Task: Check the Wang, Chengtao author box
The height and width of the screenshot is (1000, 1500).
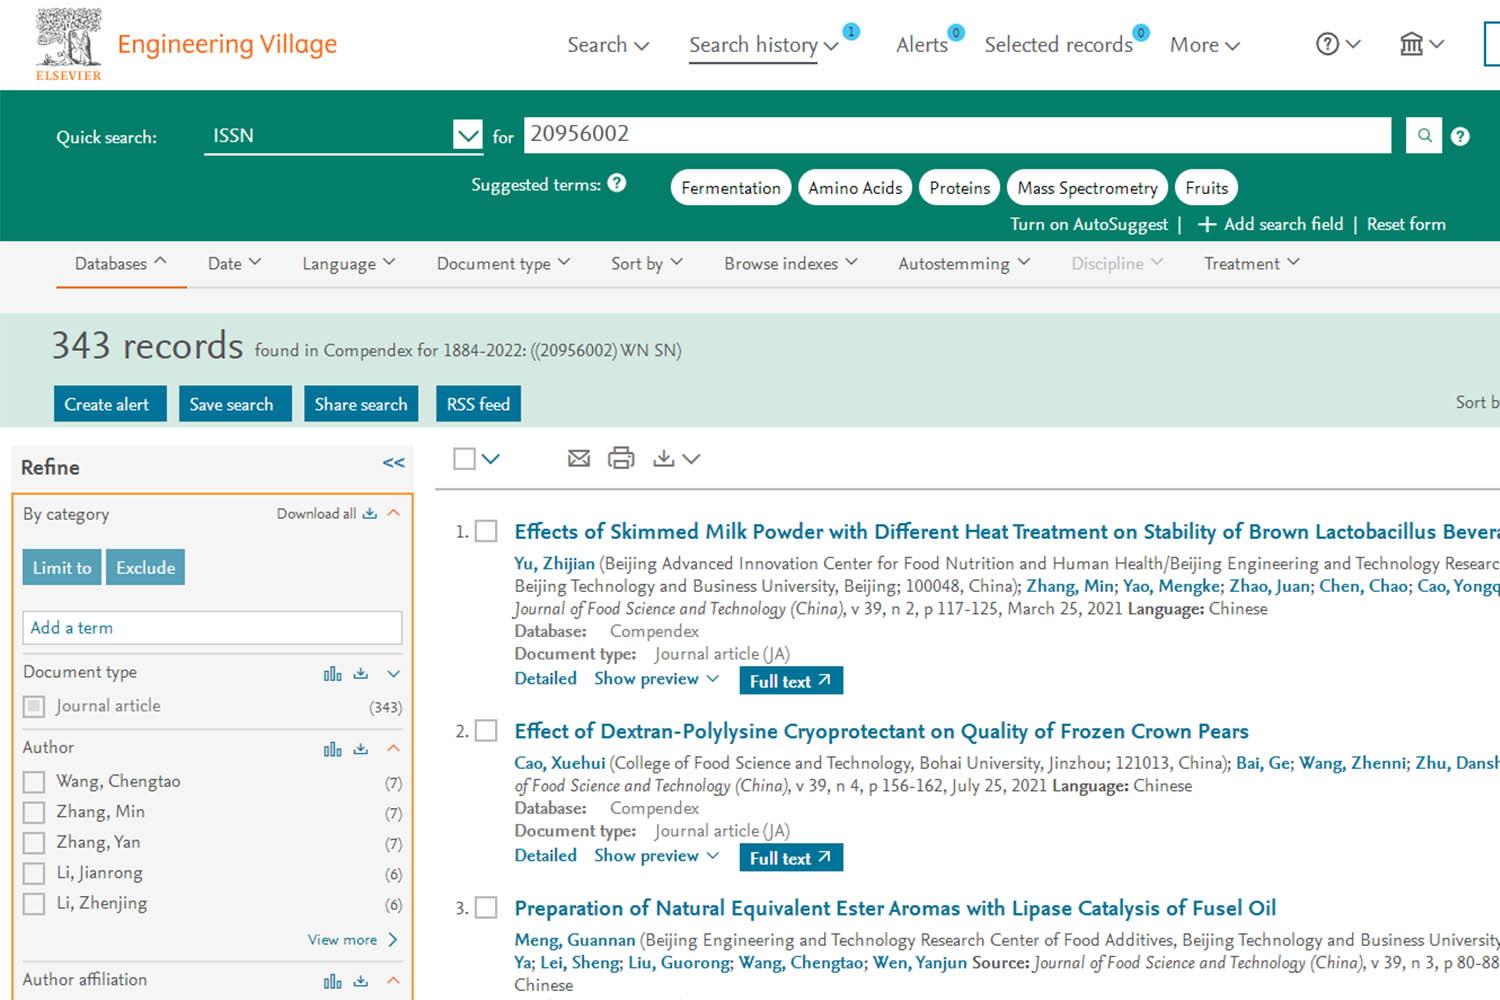Action: [x=34, y=782]
